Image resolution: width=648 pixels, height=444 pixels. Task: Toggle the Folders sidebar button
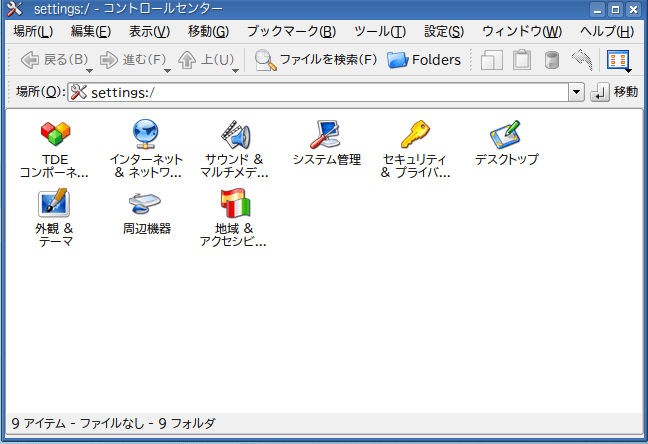(x=424, y=60)
